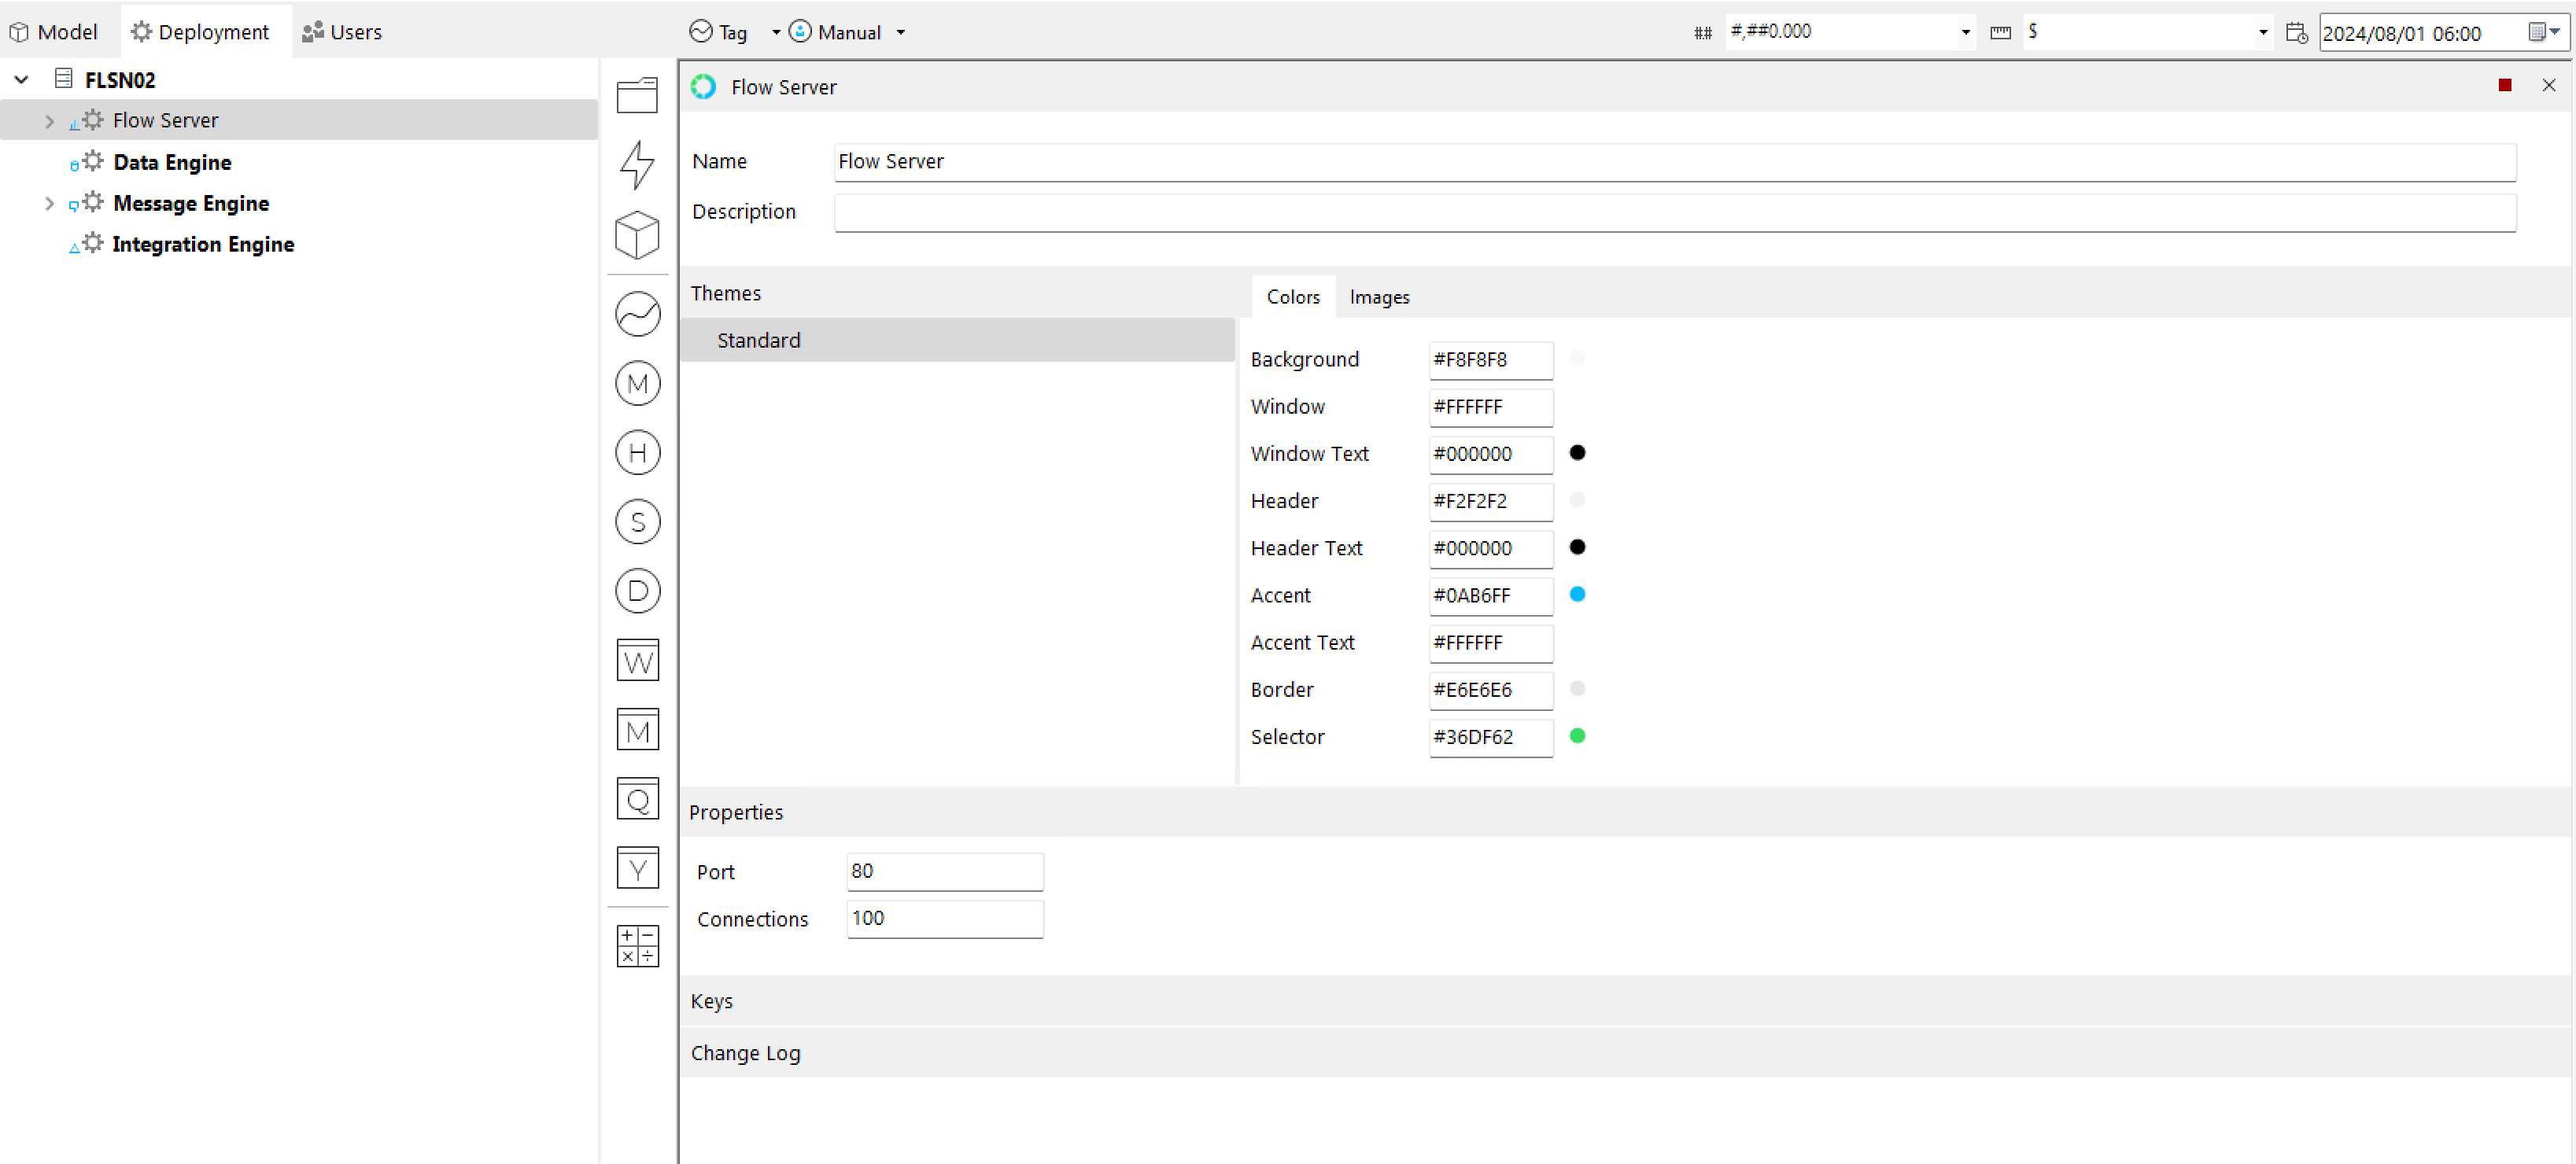The width and height of the screenshot is (2576, 1164).
Task: Click the Selector green color dot
Action: pos(1578,737)
